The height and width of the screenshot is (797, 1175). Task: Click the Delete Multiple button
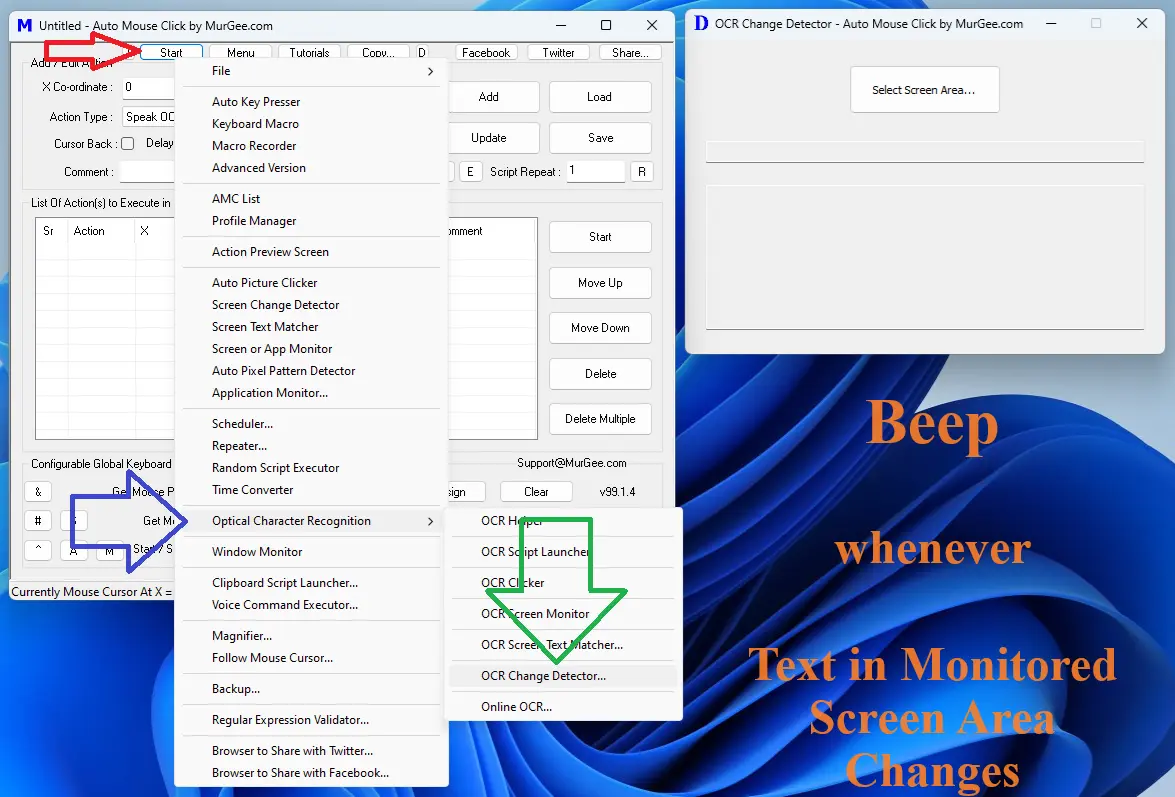(x=600, y=419)
